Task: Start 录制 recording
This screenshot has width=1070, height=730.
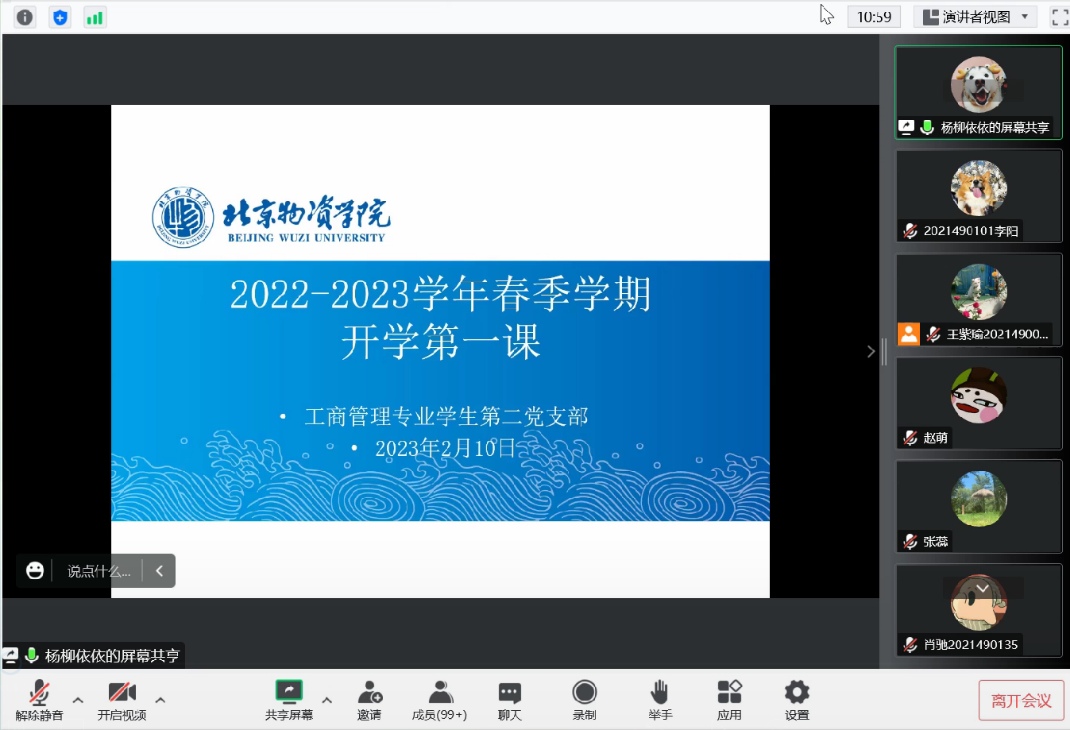Action: pyautogui.click(x=584, y=699)
